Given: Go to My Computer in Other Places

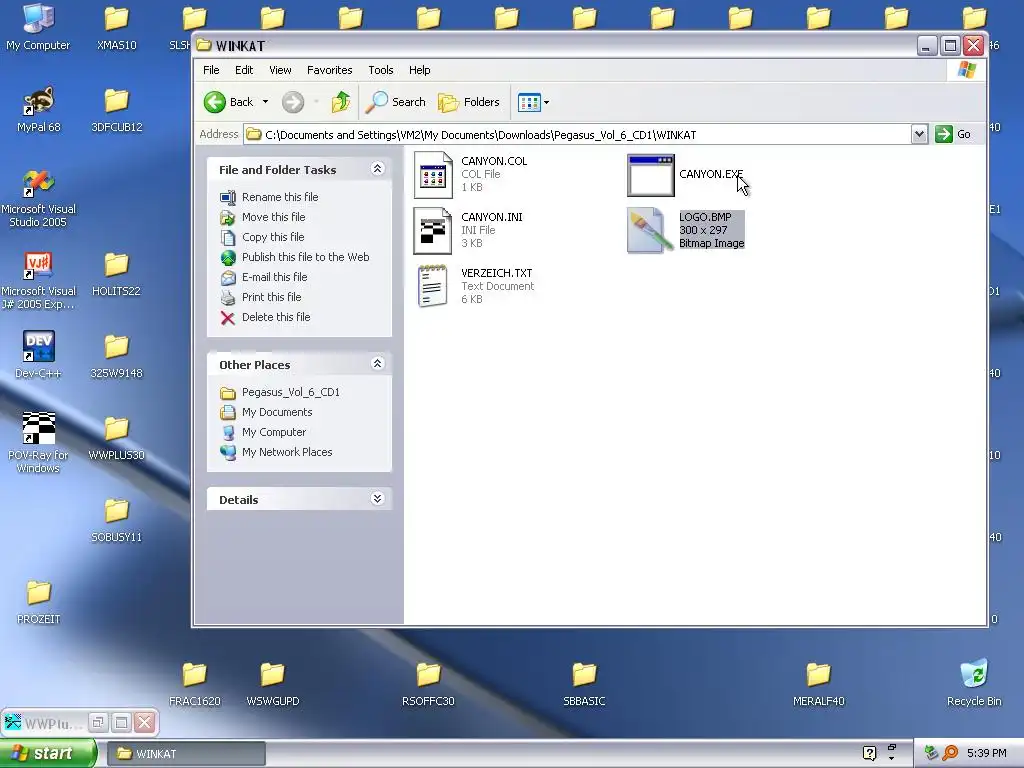Looking at the screenshot, I should [274, 432].
